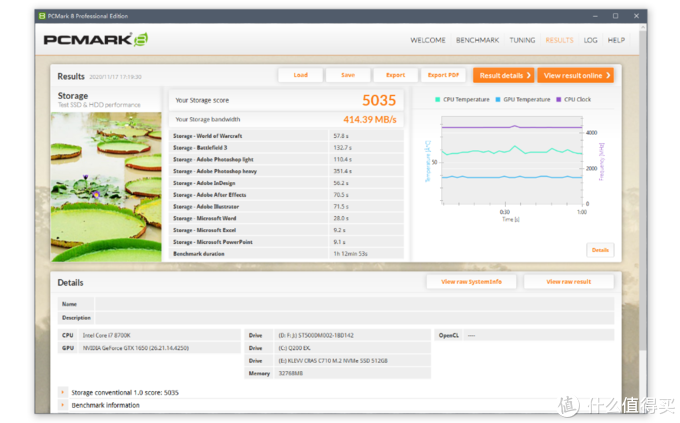The width and height of the screenshot is (680, 423).
Task: Open the LOG tab
Action: pyautogui.click(x=590, y=40)
